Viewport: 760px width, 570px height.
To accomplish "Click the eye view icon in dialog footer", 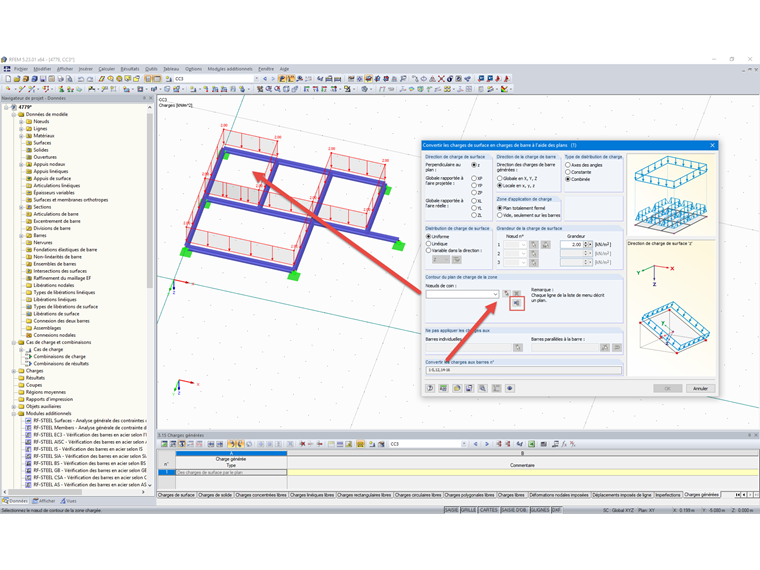I will (509, 388).
